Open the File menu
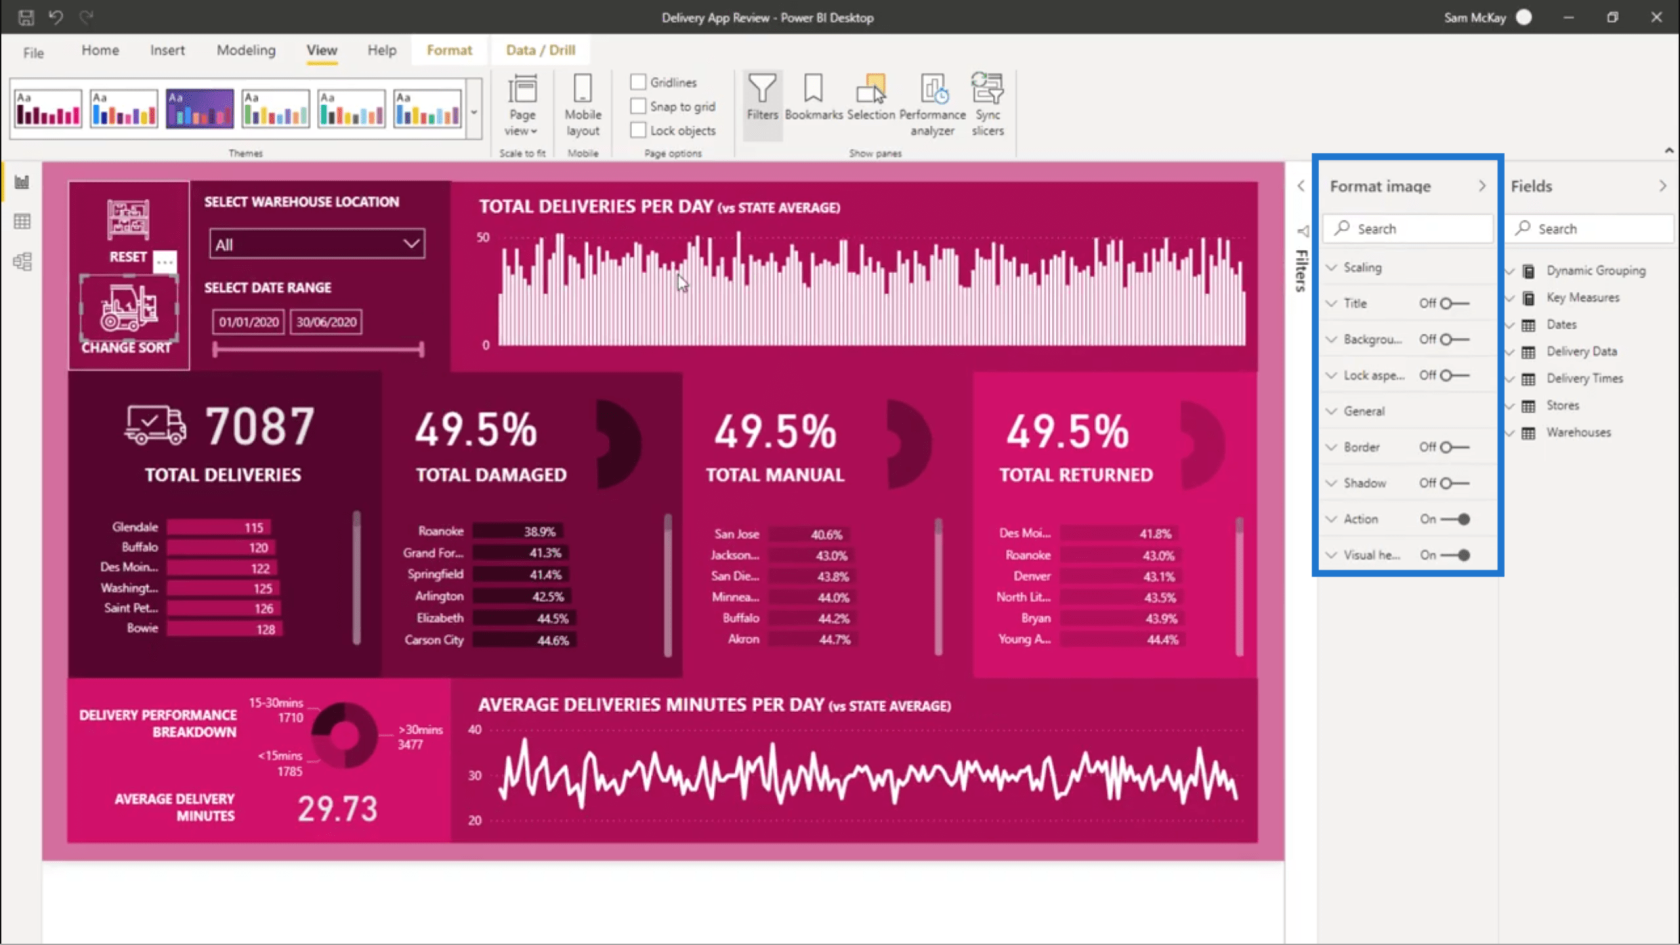The height and width of the screenshot is (945, 1680). (33, 52)
